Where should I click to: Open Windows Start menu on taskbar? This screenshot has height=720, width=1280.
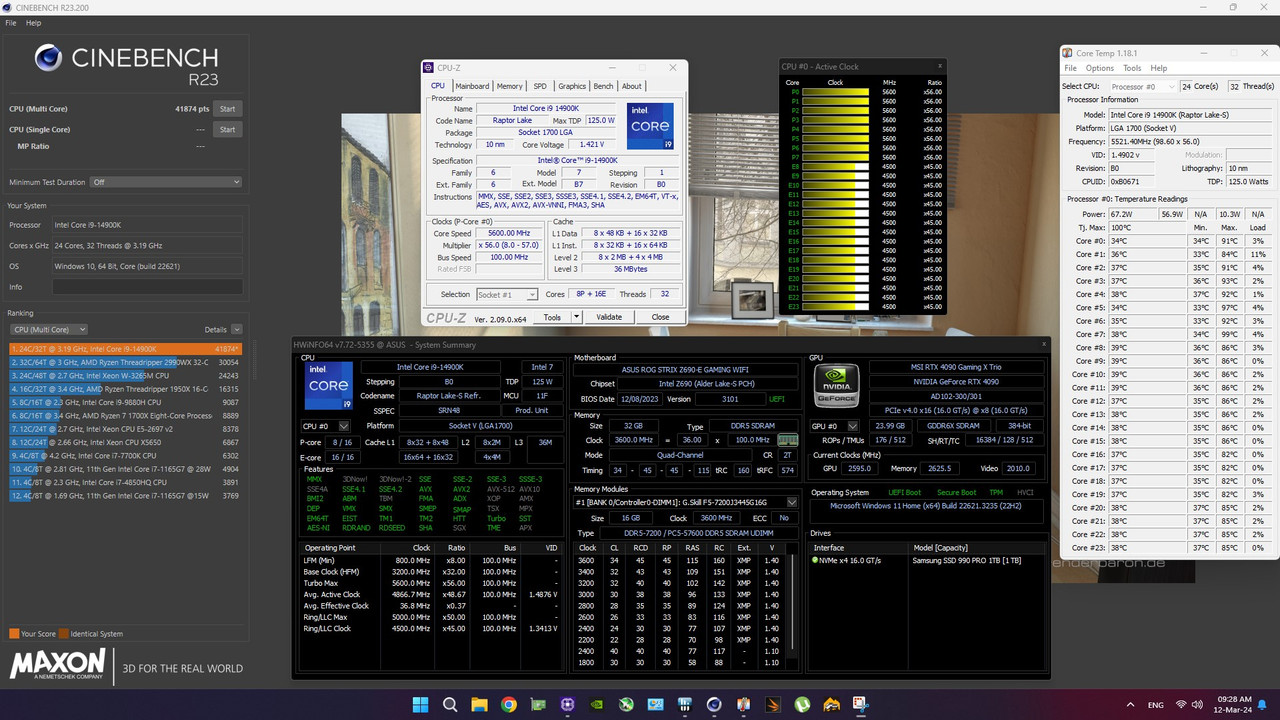421,704
